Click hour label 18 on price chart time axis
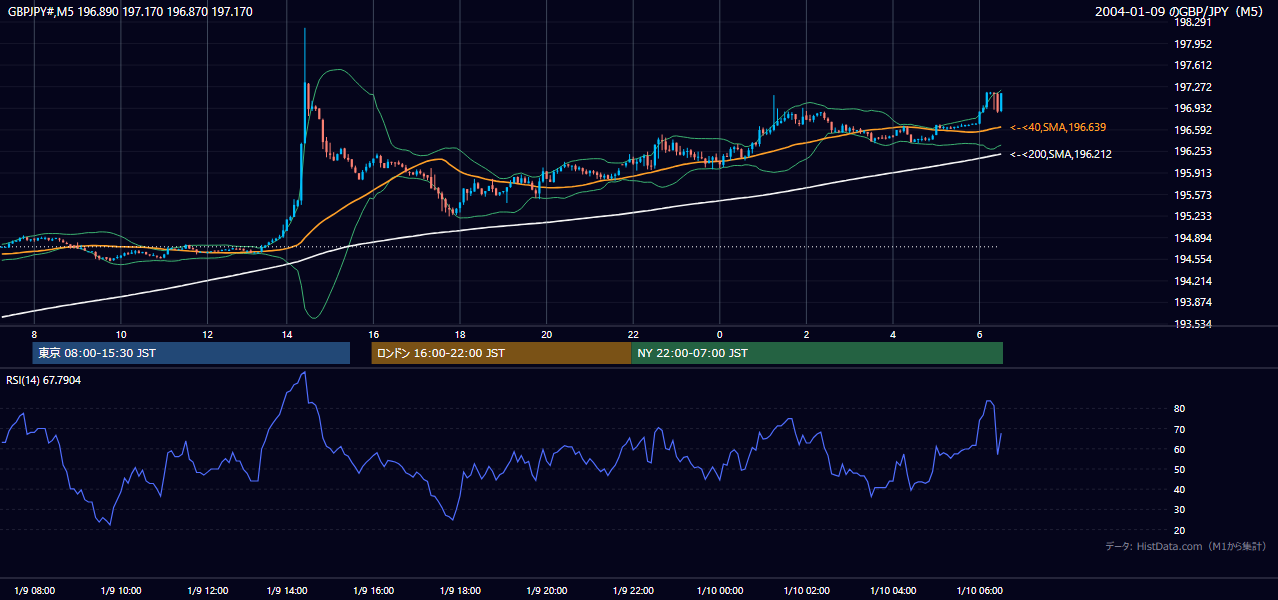The image size is (1278, 600). (460, 334)
